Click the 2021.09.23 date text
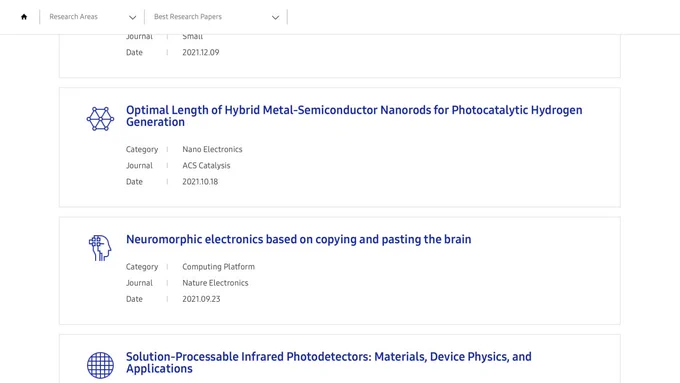This screenshot has width=680, height=383. pos(201,299)
